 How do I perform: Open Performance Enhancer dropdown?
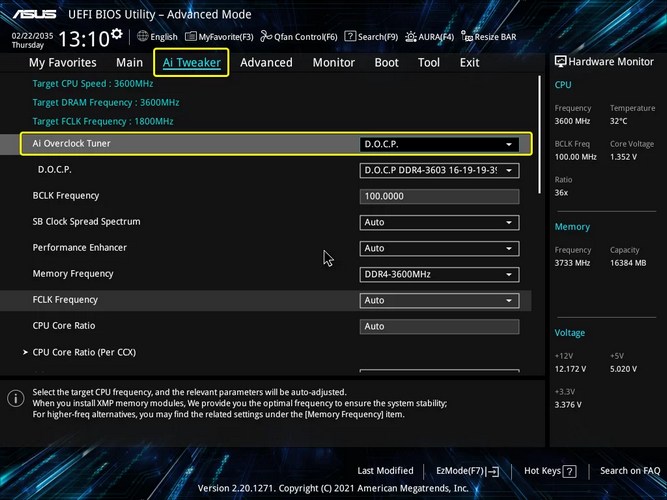tap(439, 248)
